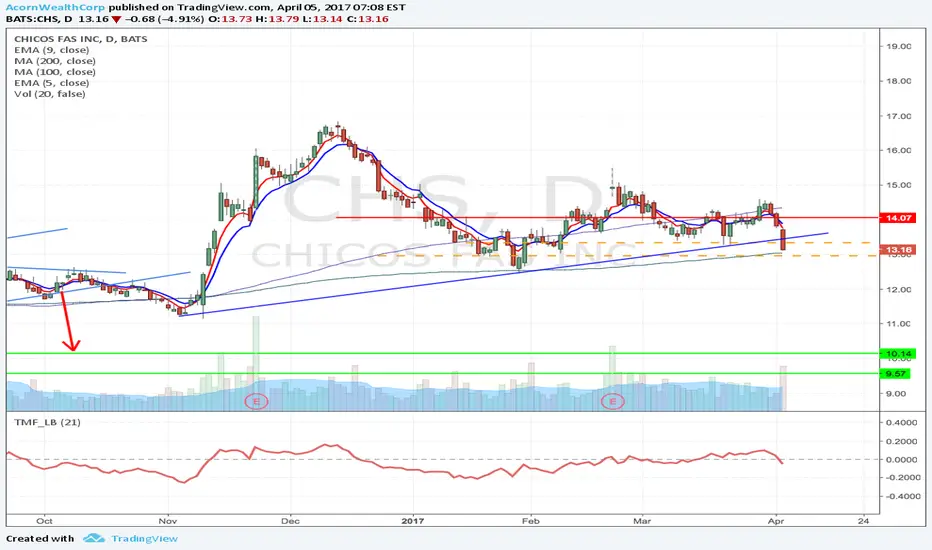Click the 'Mar' label on time axis
The image size is (932, 550).
pyautogui.click(x=642, y=521)
